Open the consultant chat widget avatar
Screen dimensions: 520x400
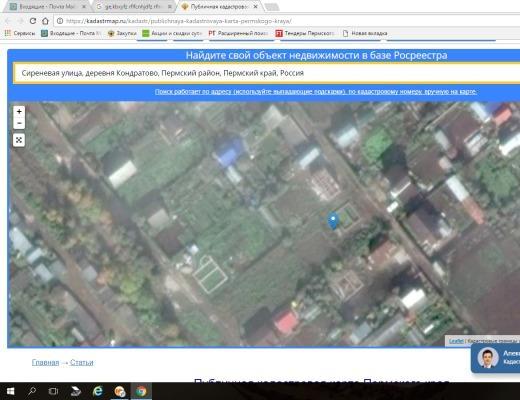coord(488,358)
